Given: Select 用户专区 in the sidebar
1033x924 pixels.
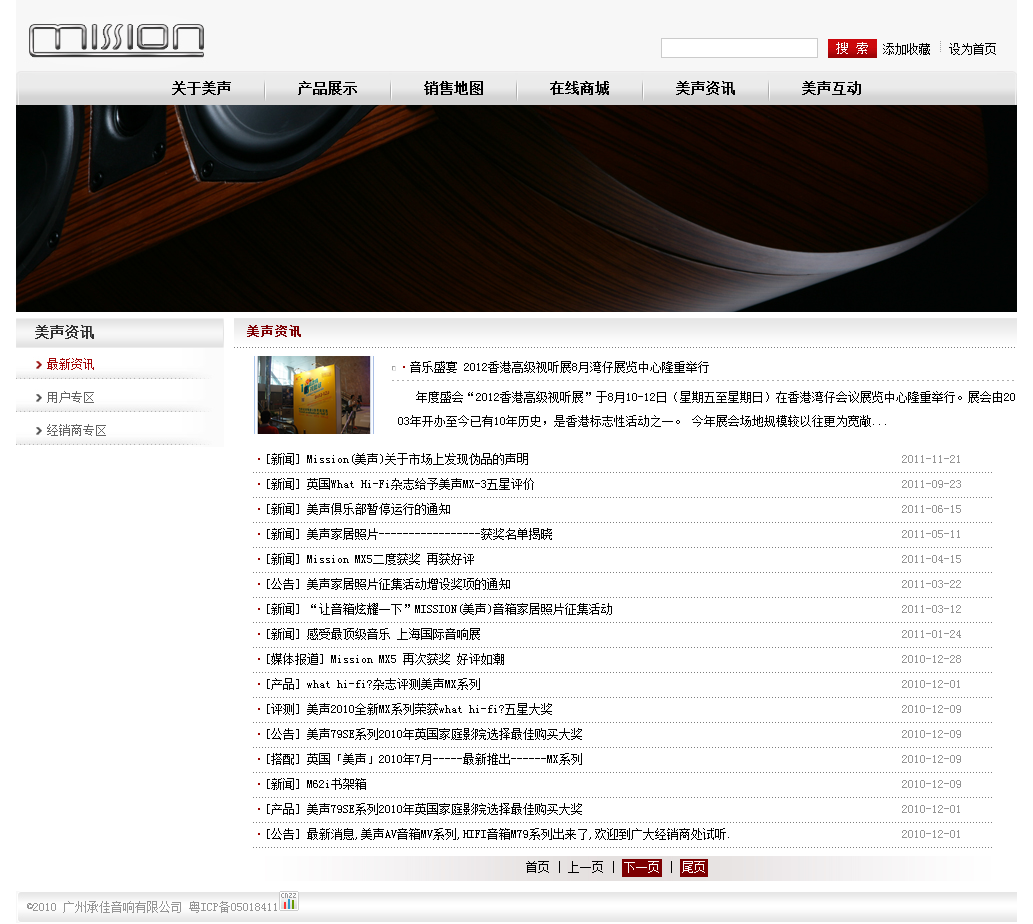Looking at the screenshot, I should pos(70,397).
